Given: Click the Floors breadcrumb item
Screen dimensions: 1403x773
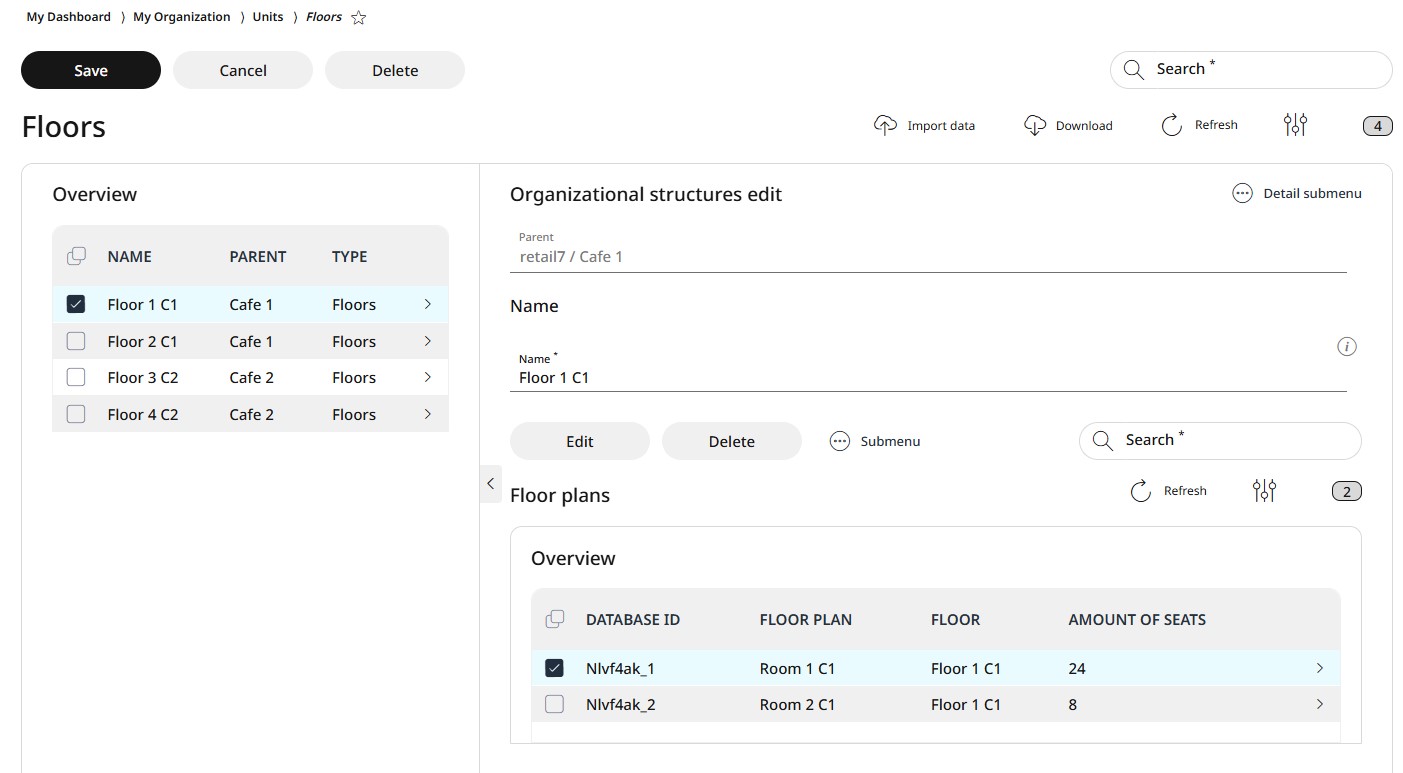Looking at the screenshot, I should (x=324, y=17).
